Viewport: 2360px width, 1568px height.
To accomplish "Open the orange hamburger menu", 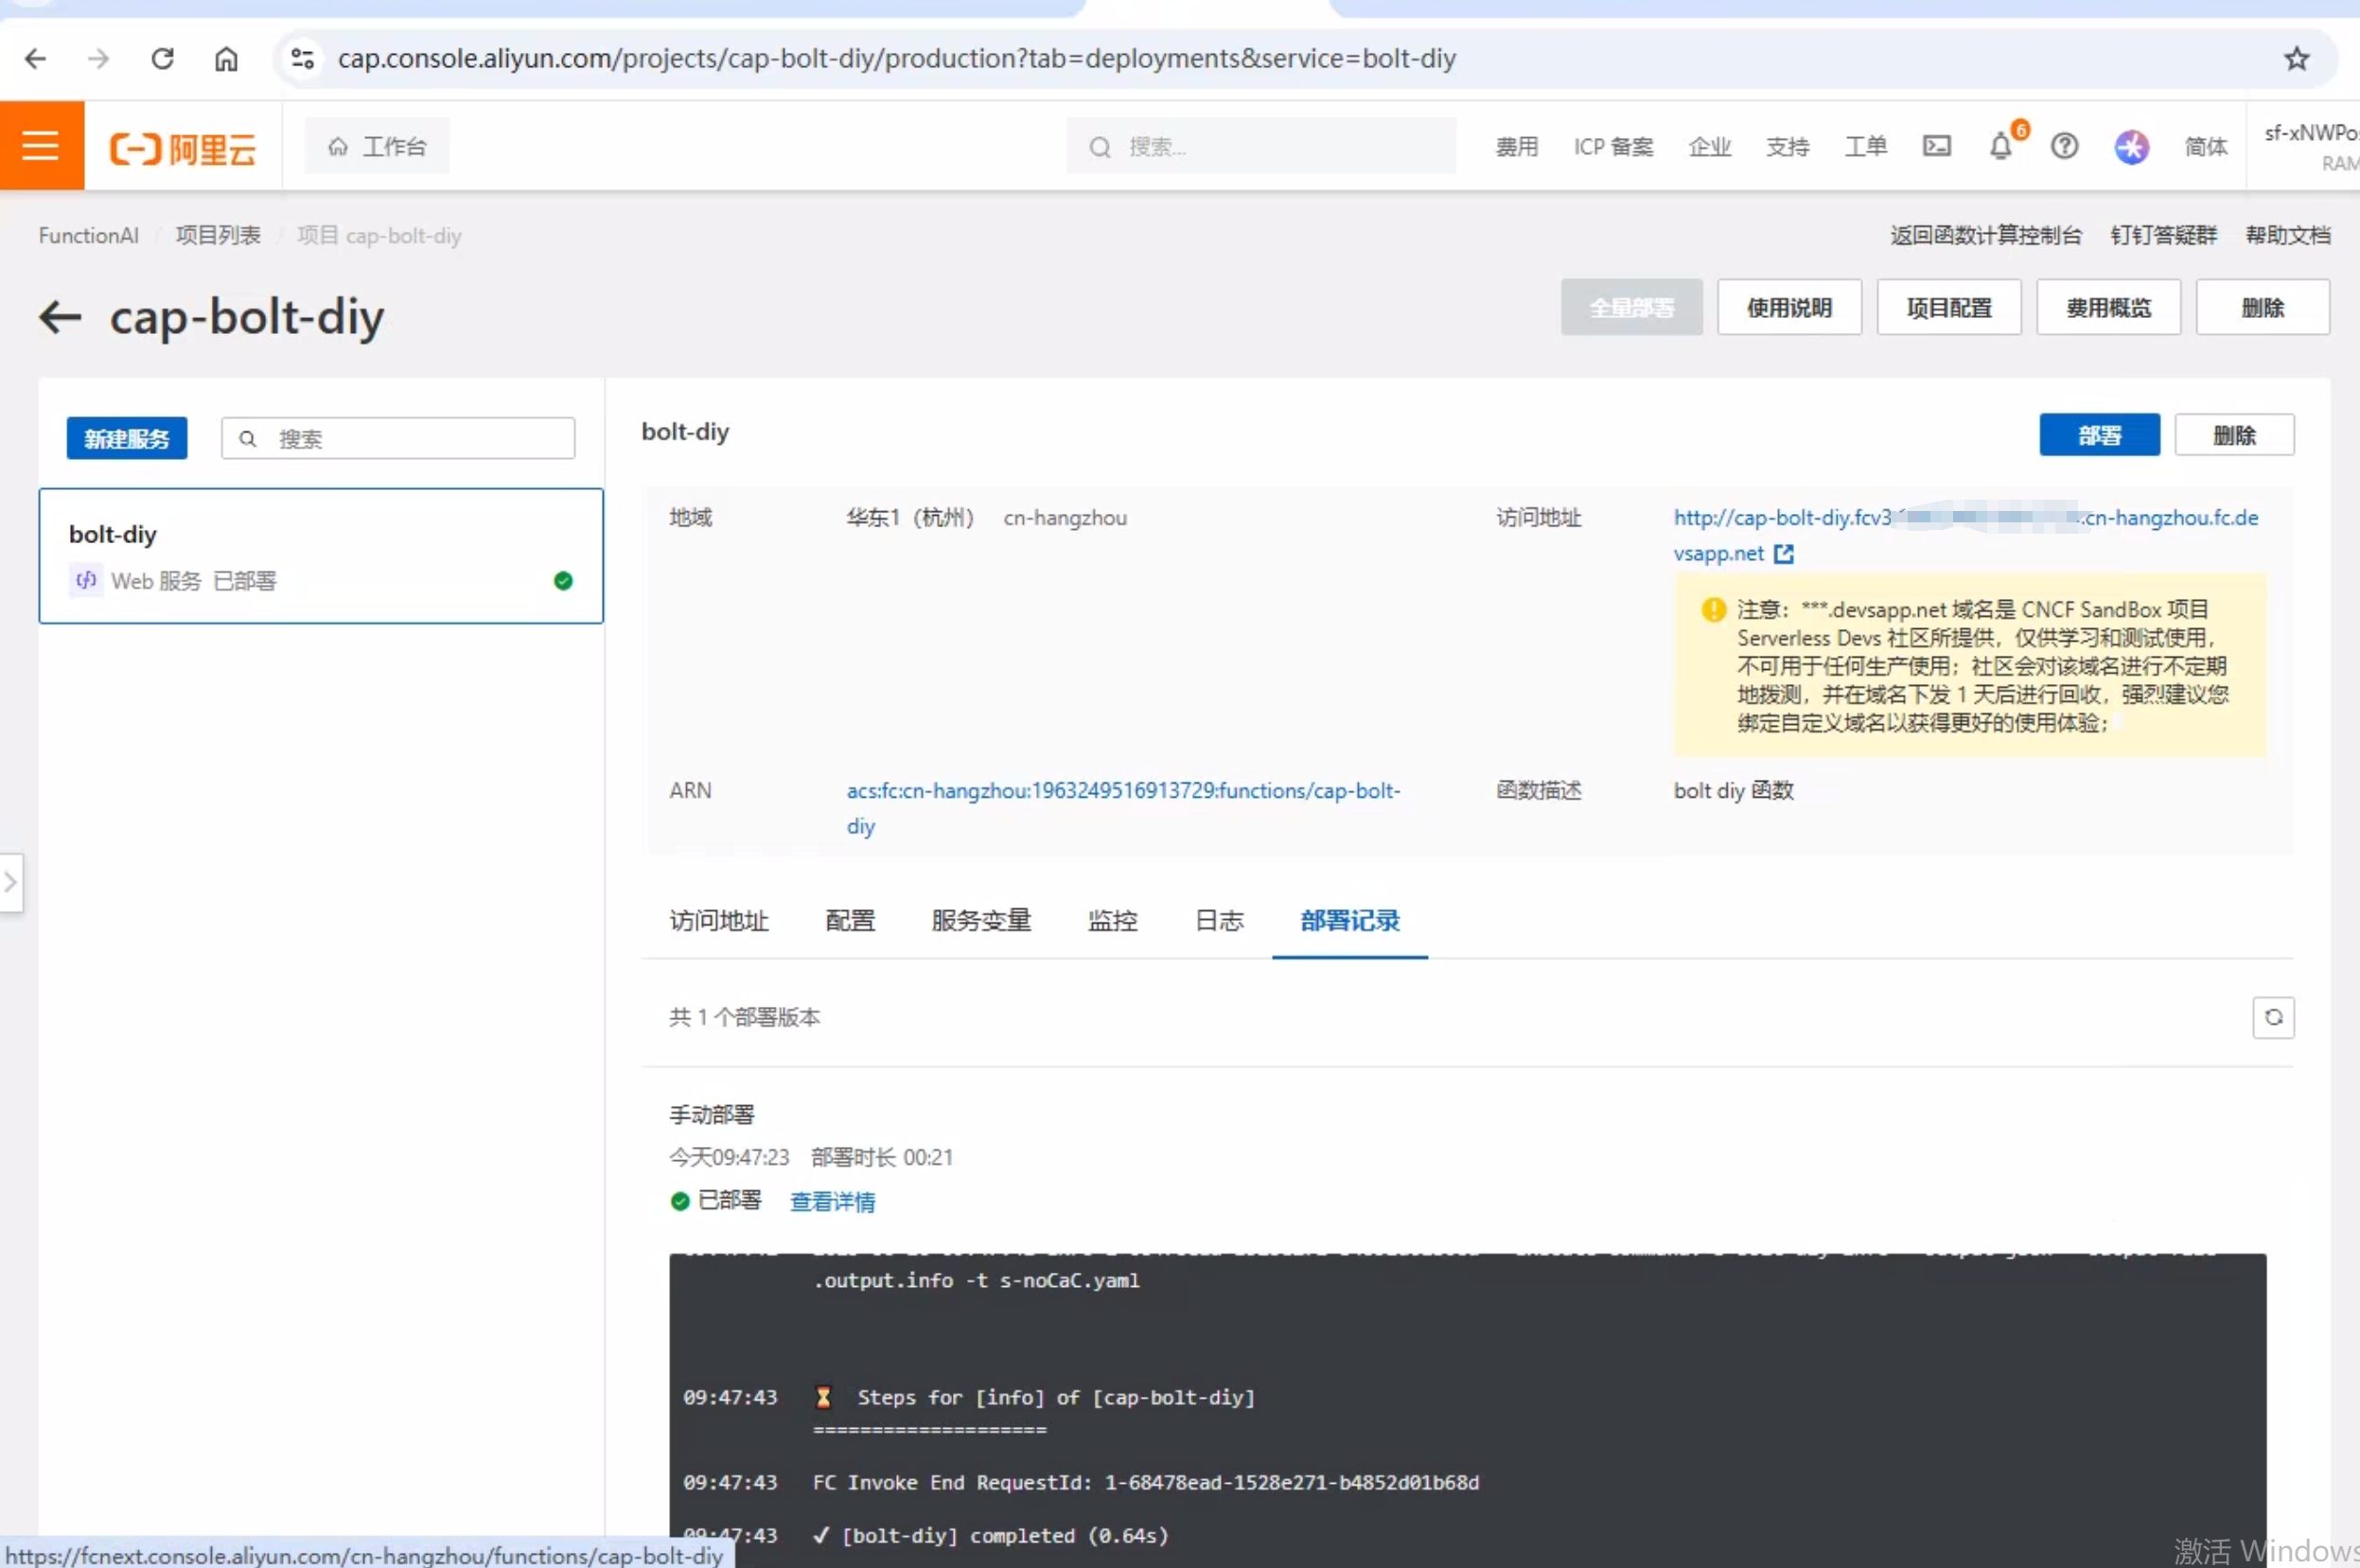I will [41, 146].
